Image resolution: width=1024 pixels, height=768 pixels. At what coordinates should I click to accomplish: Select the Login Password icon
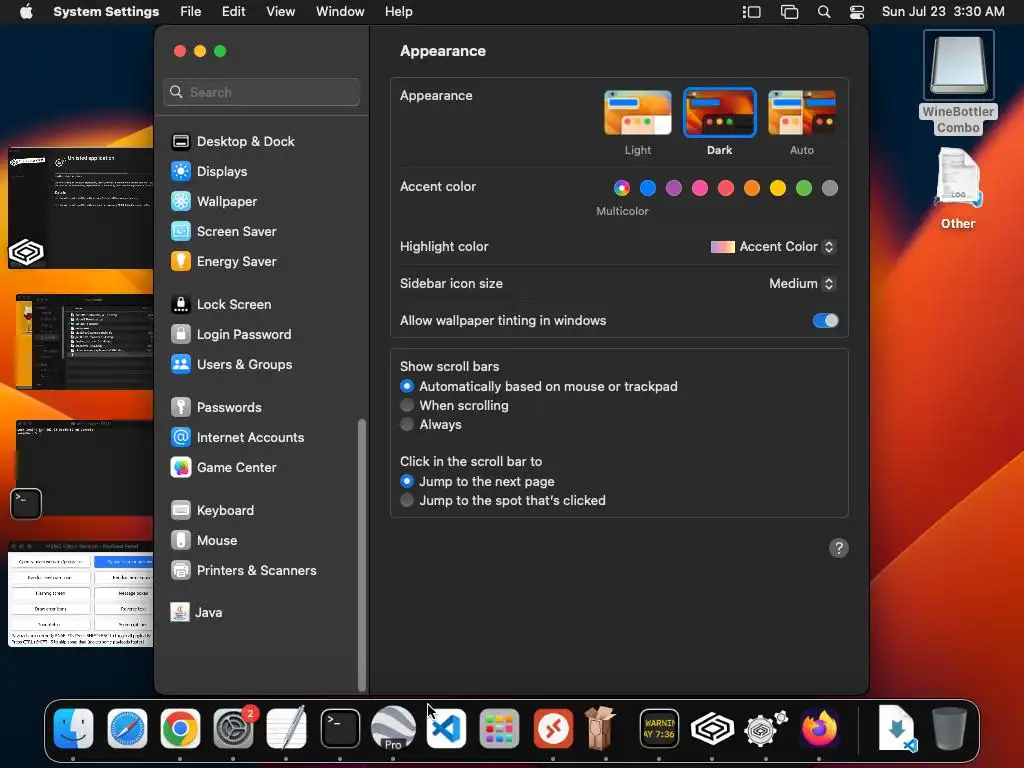point(181,334)
